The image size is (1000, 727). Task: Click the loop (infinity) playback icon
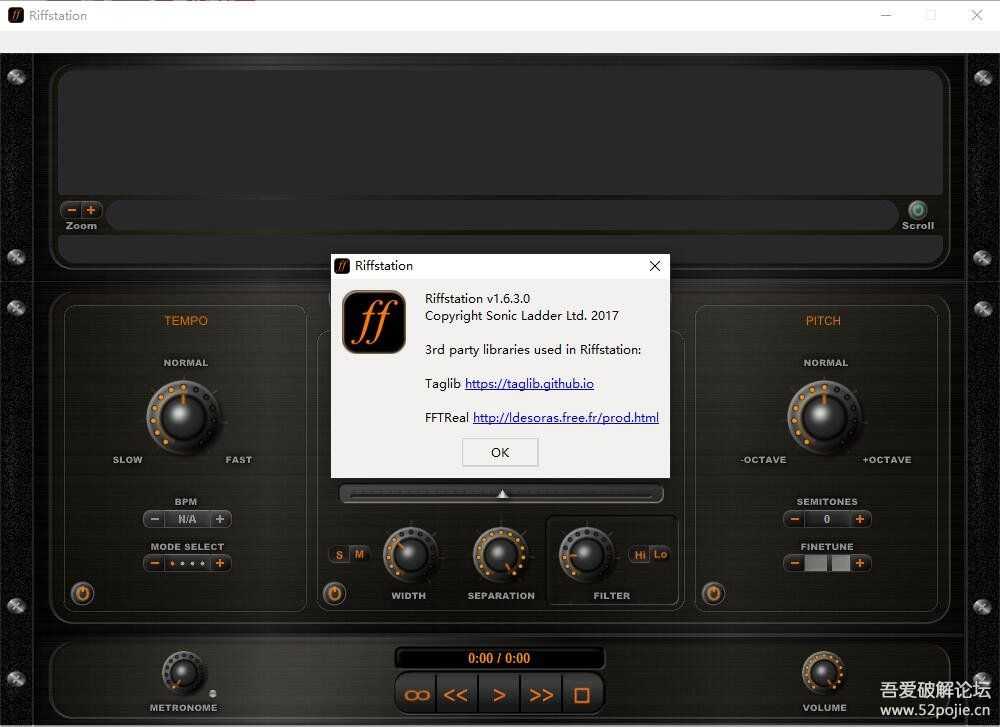click(x=415, y=693)
